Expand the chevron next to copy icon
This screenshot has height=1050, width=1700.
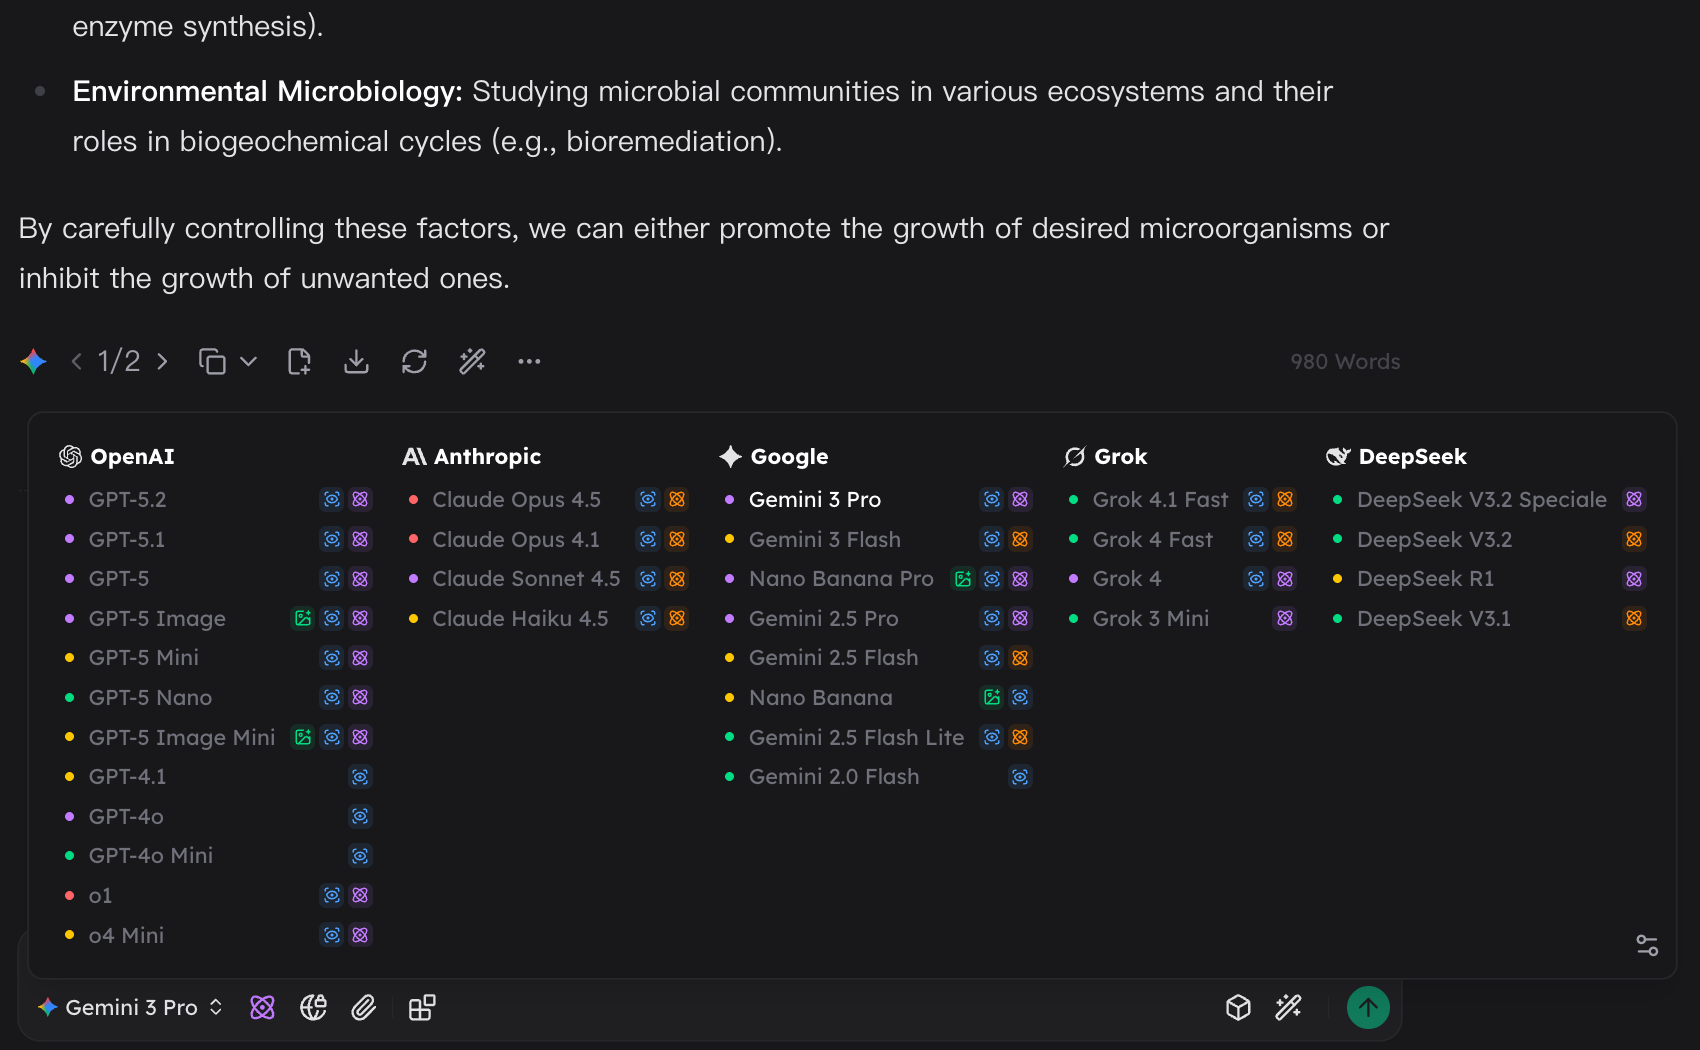pos(249,361)
